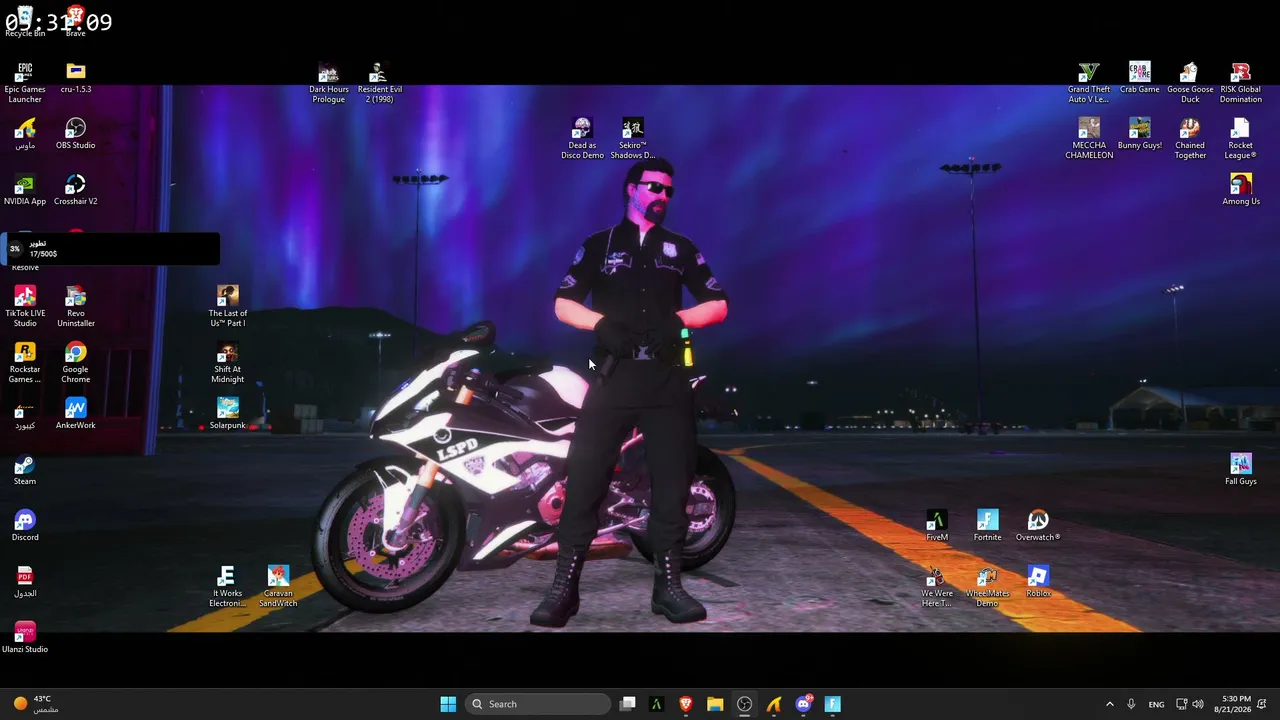This screenshot has width=1280, height=720.
Task: Open the Recycle Bin desktop icon
Action: (25, 21)
